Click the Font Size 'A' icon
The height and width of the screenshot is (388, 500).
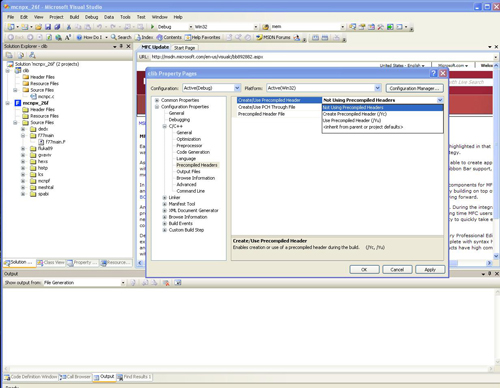pyautogui.click(x=68, y=37)
